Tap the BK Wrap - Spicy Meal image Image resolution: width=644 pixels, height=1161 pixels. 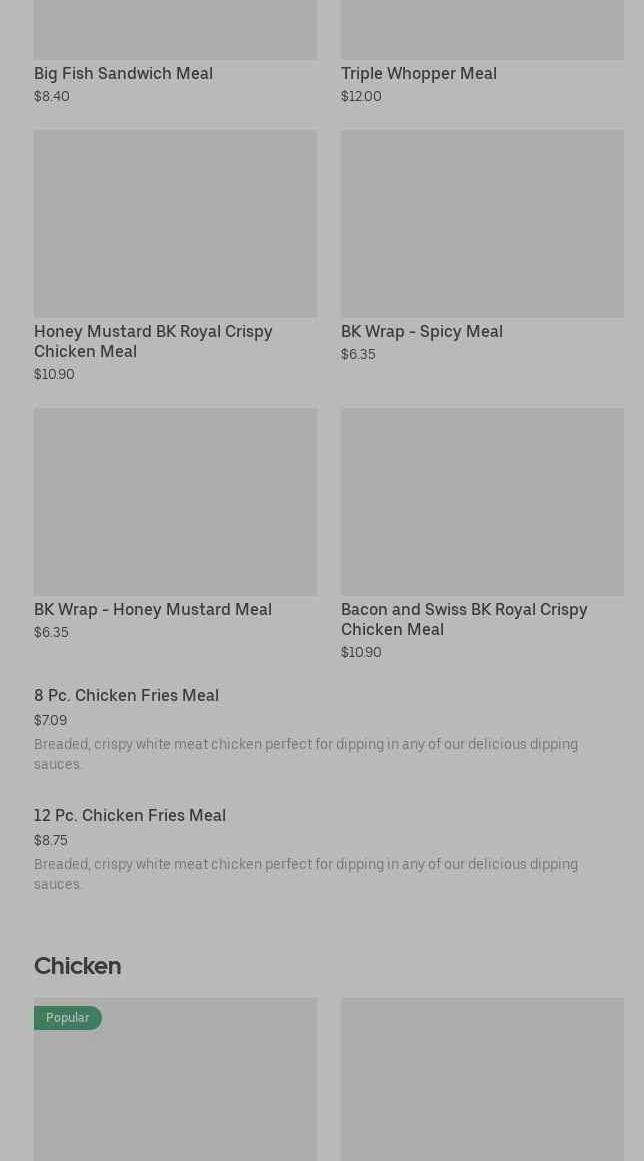pyautogui.click(x=482, y=223)
